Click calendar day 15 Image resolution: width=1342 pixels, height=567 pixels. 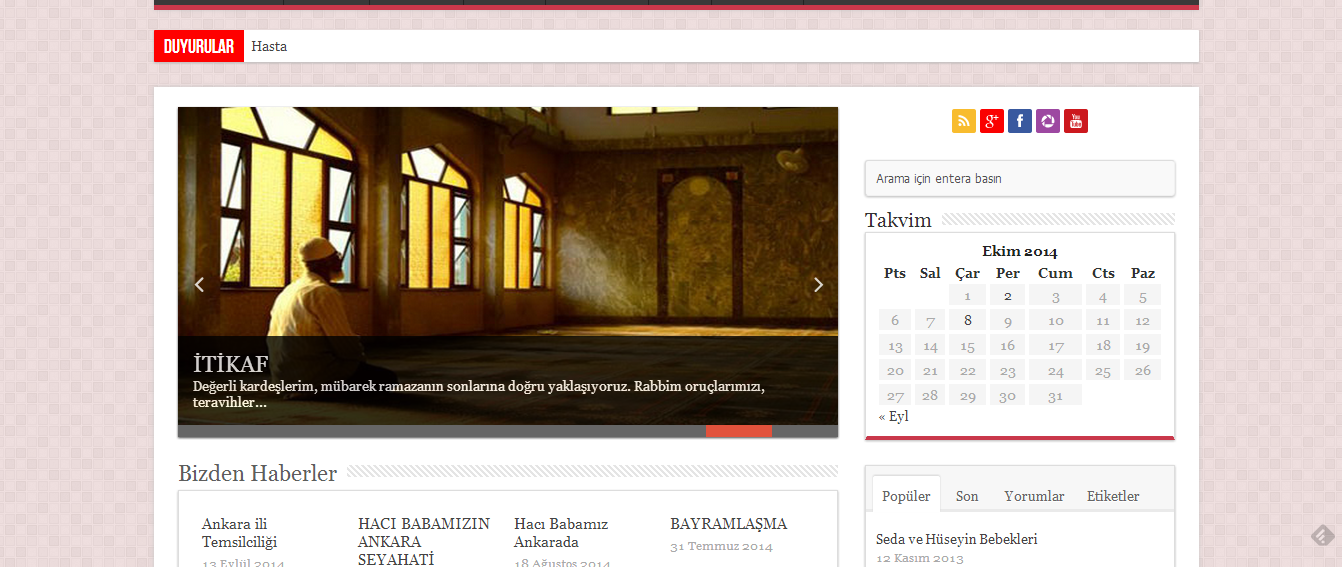968,346
